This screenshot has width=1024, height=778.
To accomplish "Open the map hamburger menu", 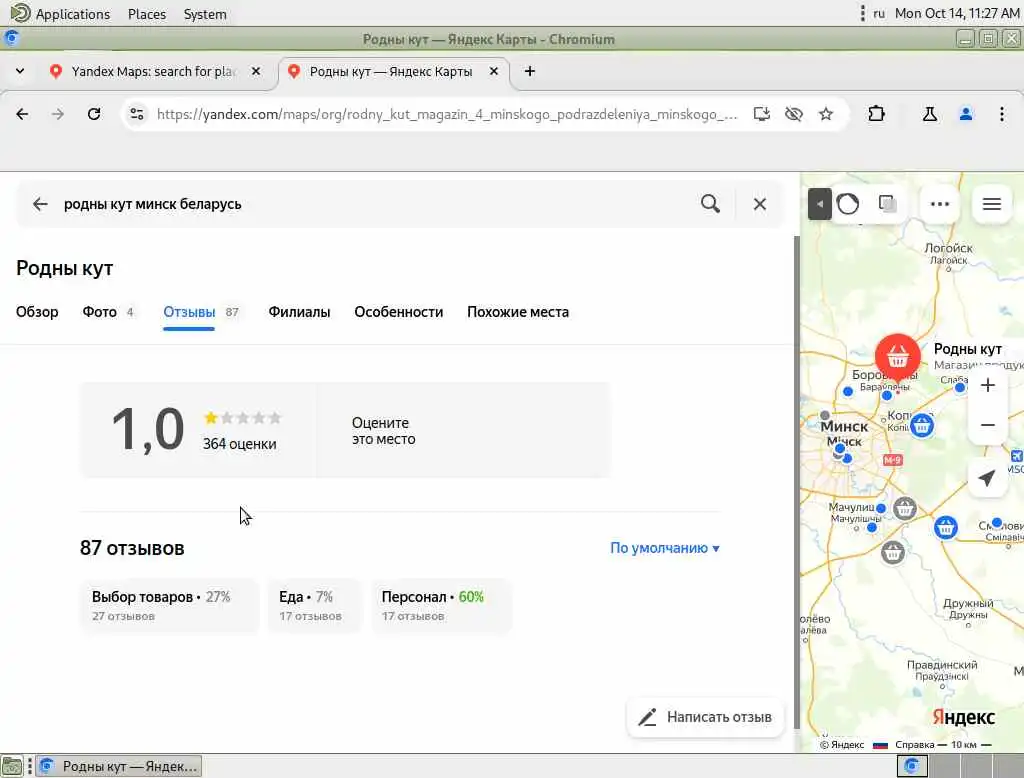I will (992, 204).
